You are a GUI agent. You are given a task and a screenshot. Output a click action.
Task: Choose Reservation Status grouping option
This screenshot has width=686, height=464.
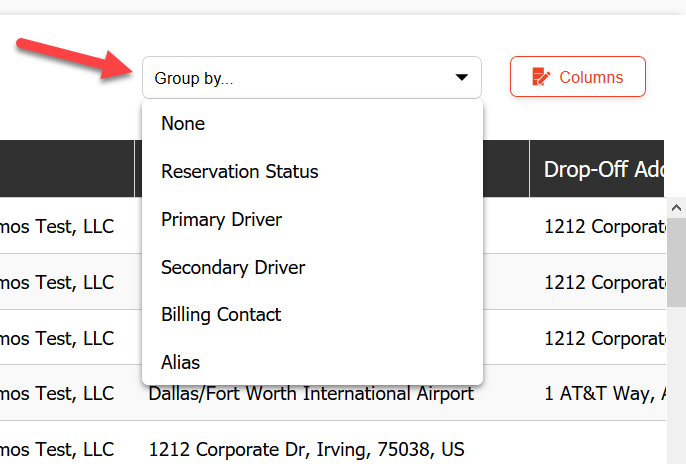[x=239, y=171]
